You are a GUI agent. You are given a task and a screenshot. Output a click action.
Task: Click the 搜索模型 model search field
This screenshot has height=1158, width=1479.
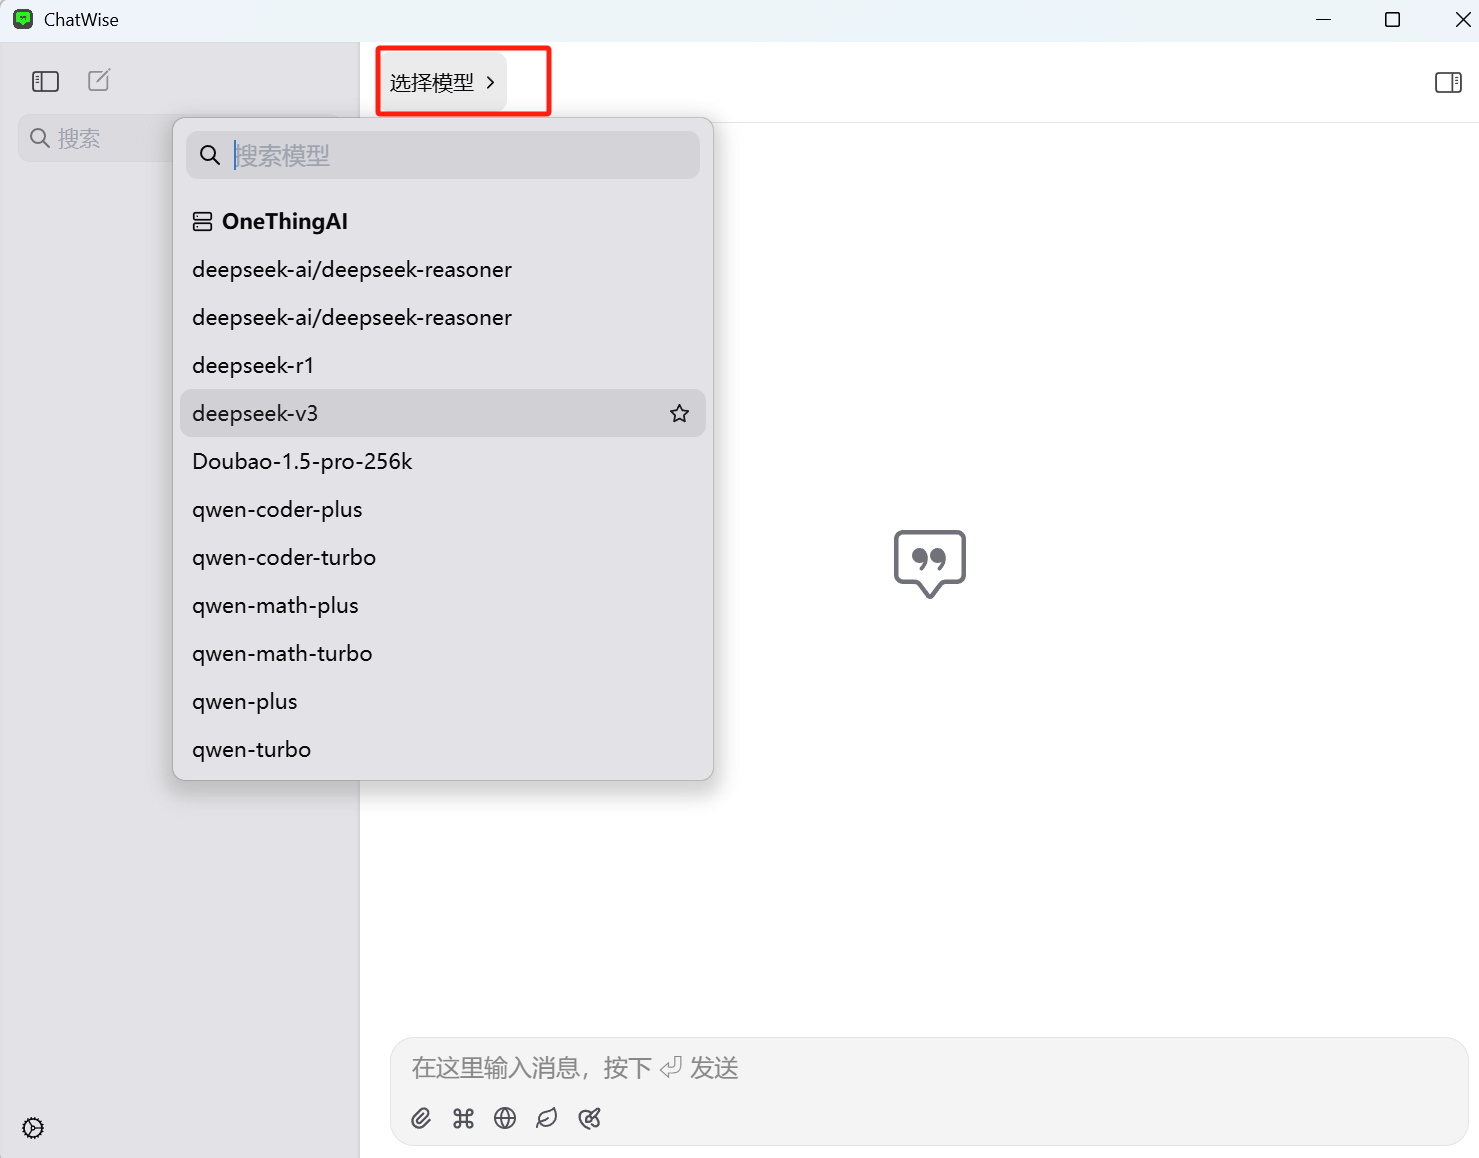(x=443, y=155)
